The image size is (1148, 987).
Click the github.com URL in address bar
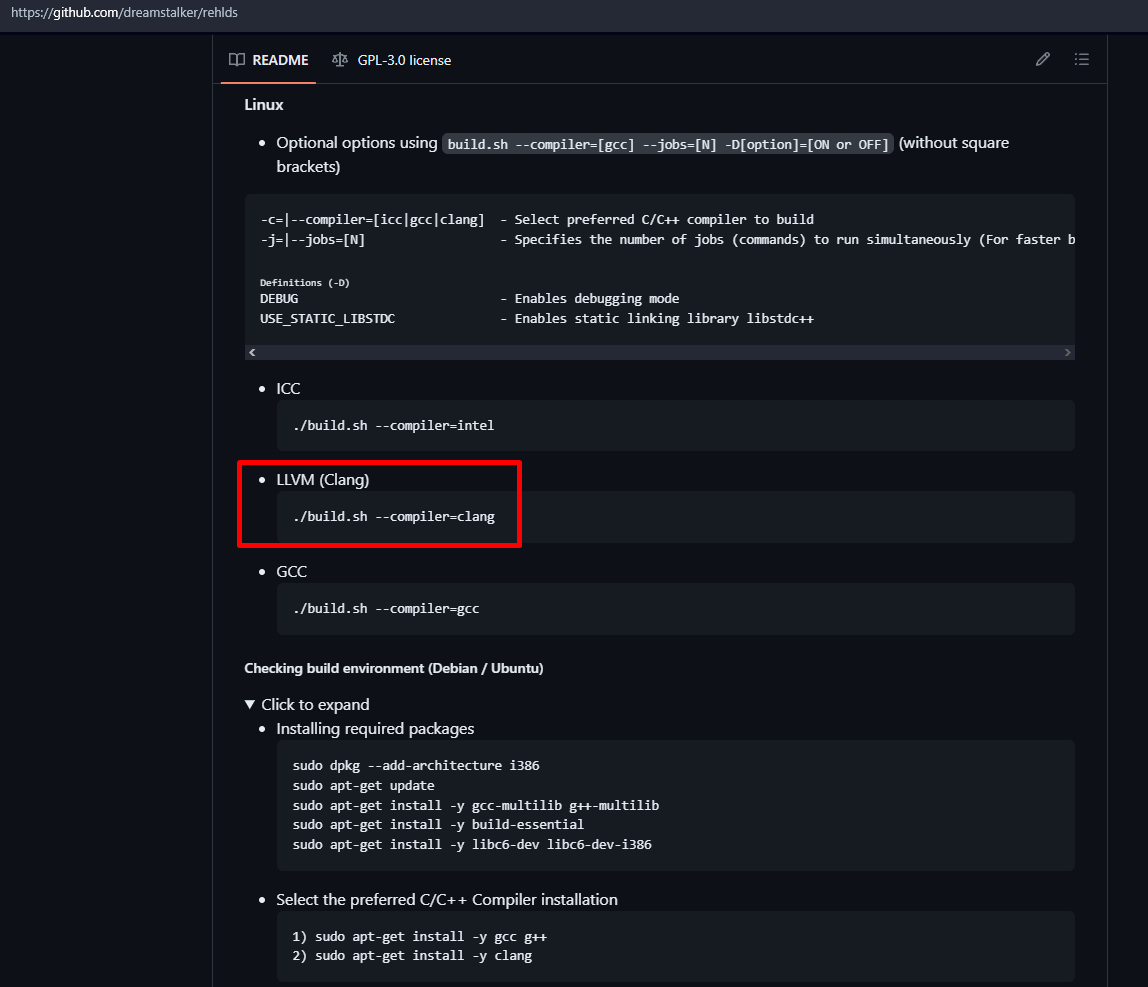tap(124, 12)
